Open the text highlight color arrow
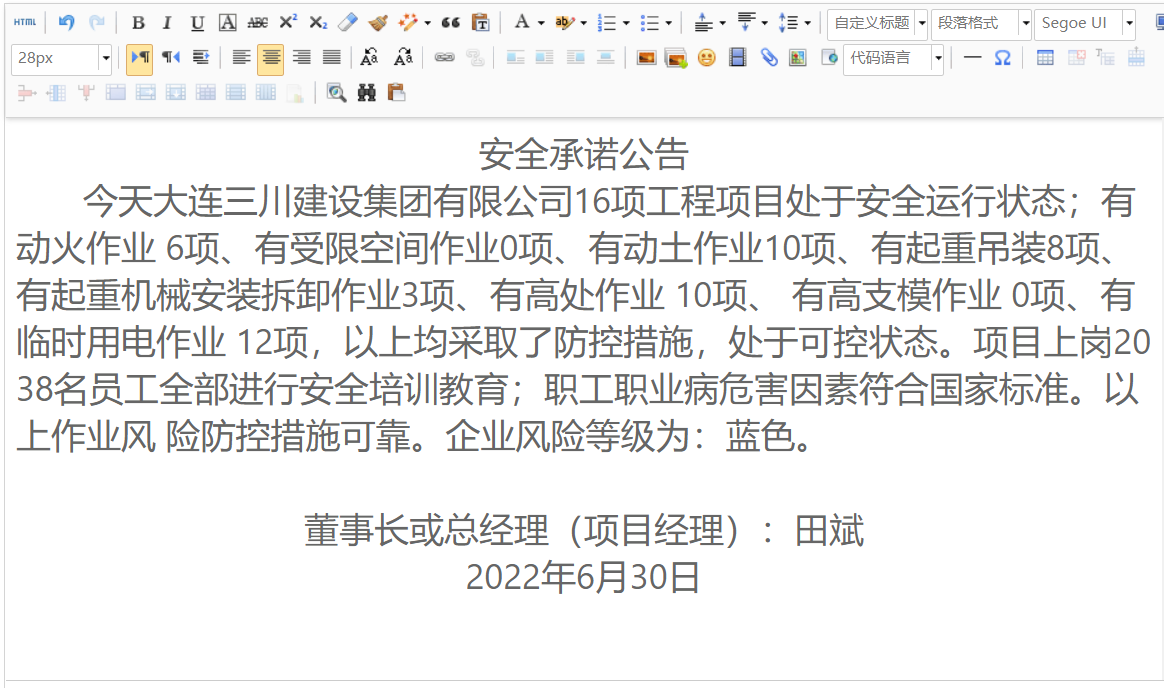The width and height of the screenshot is (1164, 688). (x=583, y=23)
